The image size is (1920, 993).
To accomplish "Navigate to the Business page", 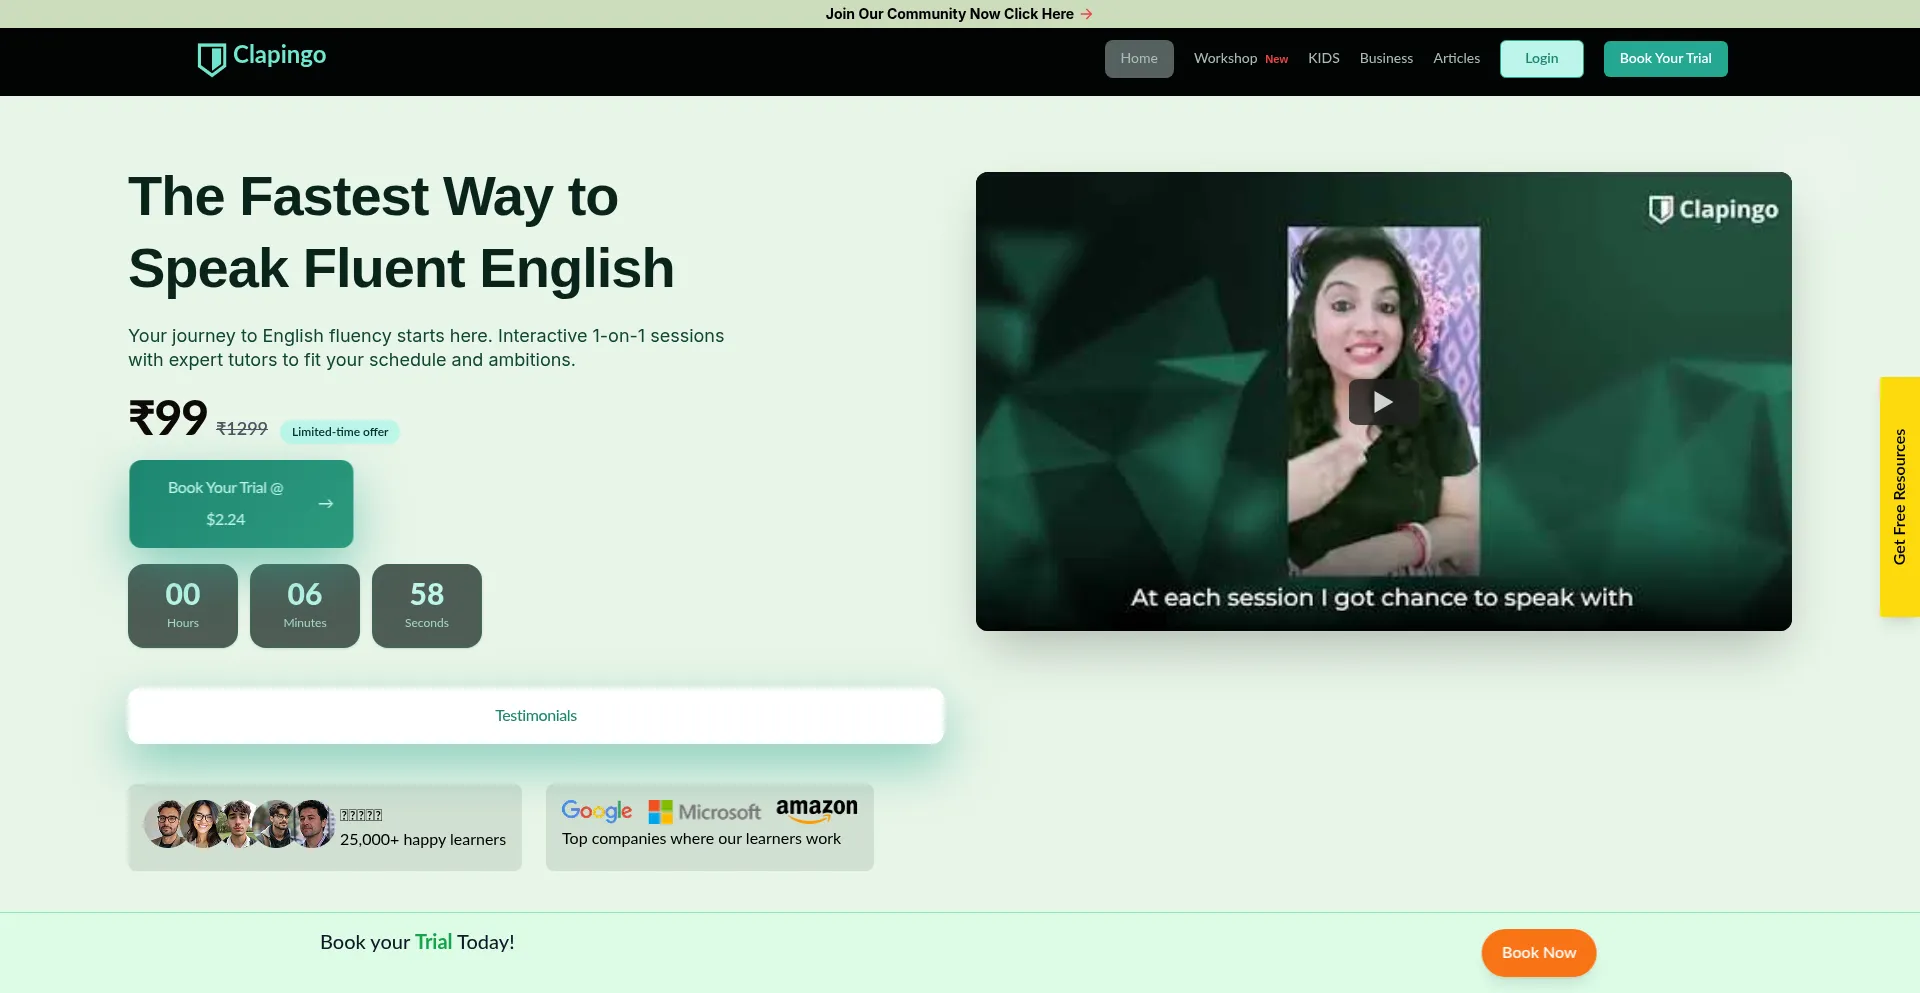I will [1386, 59].
